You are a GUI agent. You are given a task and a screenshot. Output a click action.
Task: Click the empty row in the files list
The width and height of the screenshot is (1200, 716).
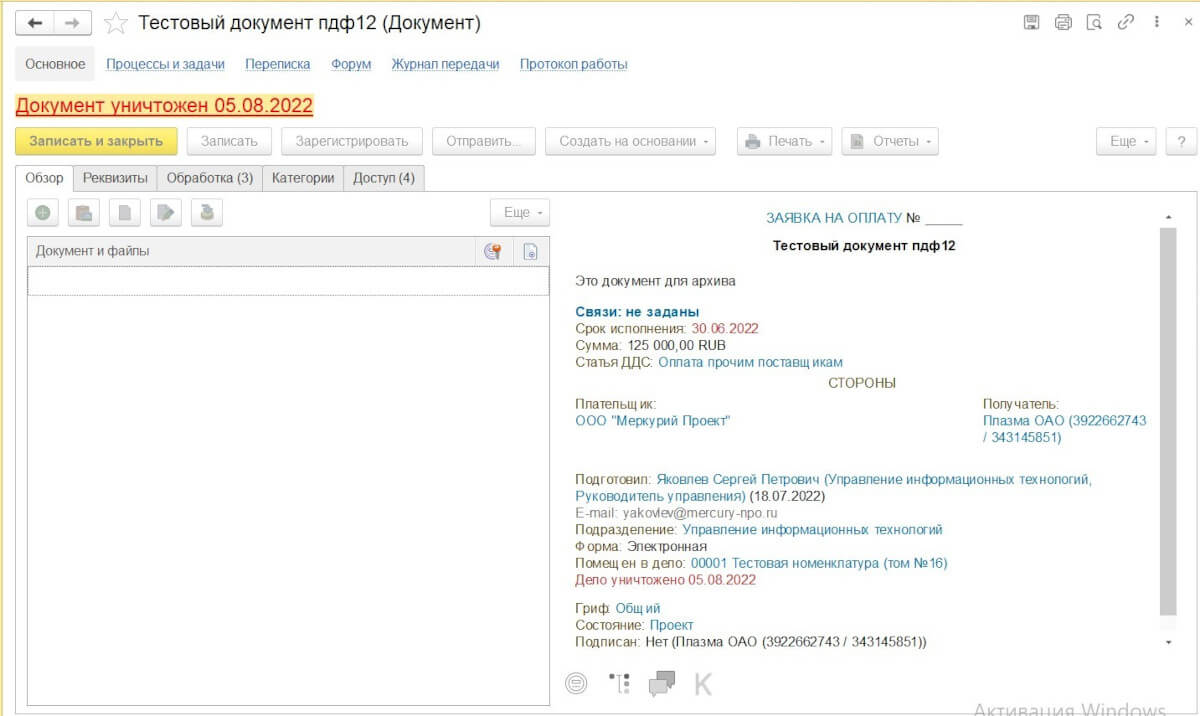tap(288, 281)
